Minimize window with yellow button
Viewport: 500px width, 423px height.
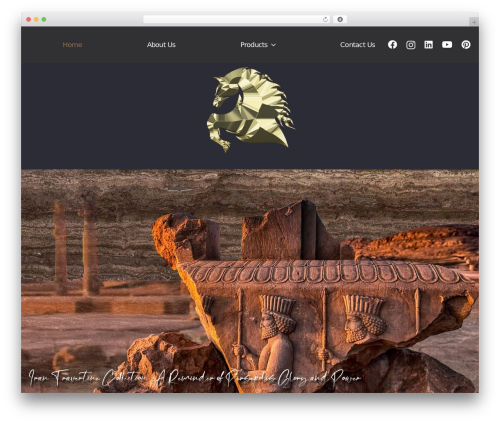point(36,19)
